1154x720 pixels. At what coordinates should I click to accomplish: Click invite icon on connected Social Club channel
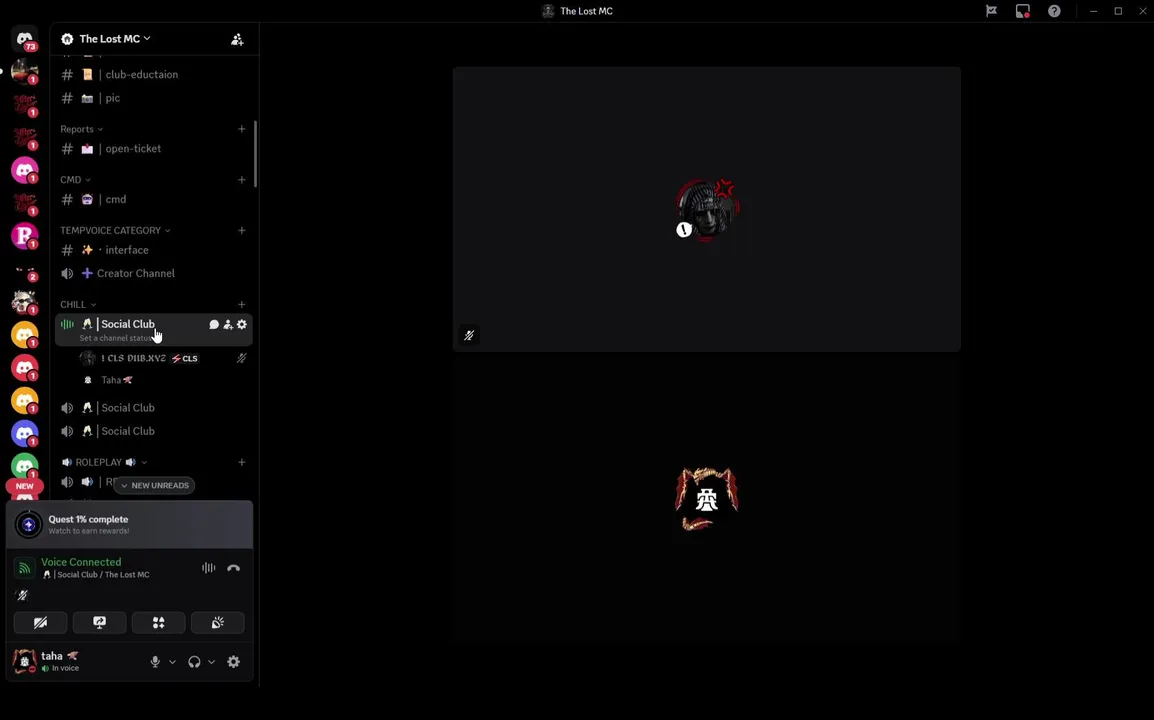click(x=227, y=324)
